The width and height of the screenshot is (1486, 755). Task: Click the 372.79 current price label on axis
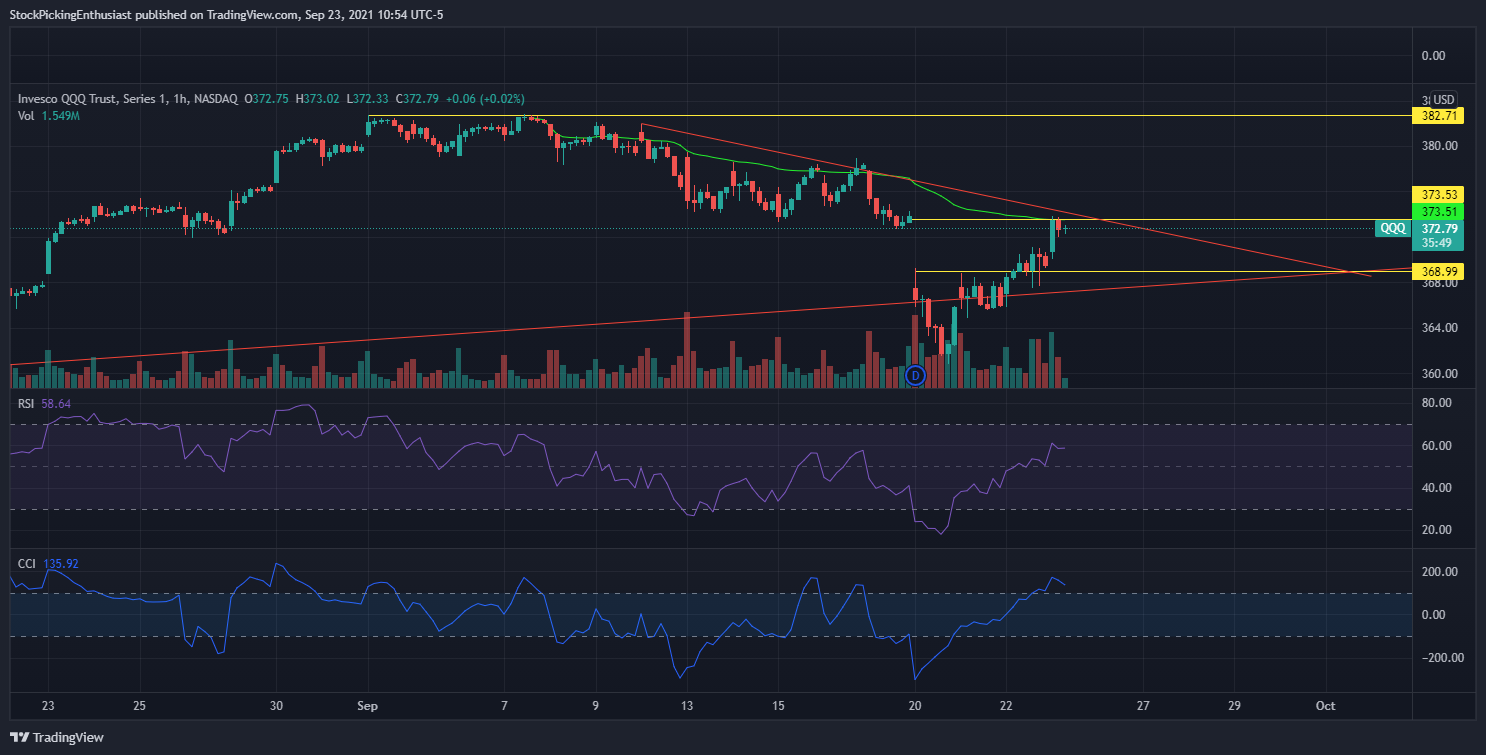1437,228
